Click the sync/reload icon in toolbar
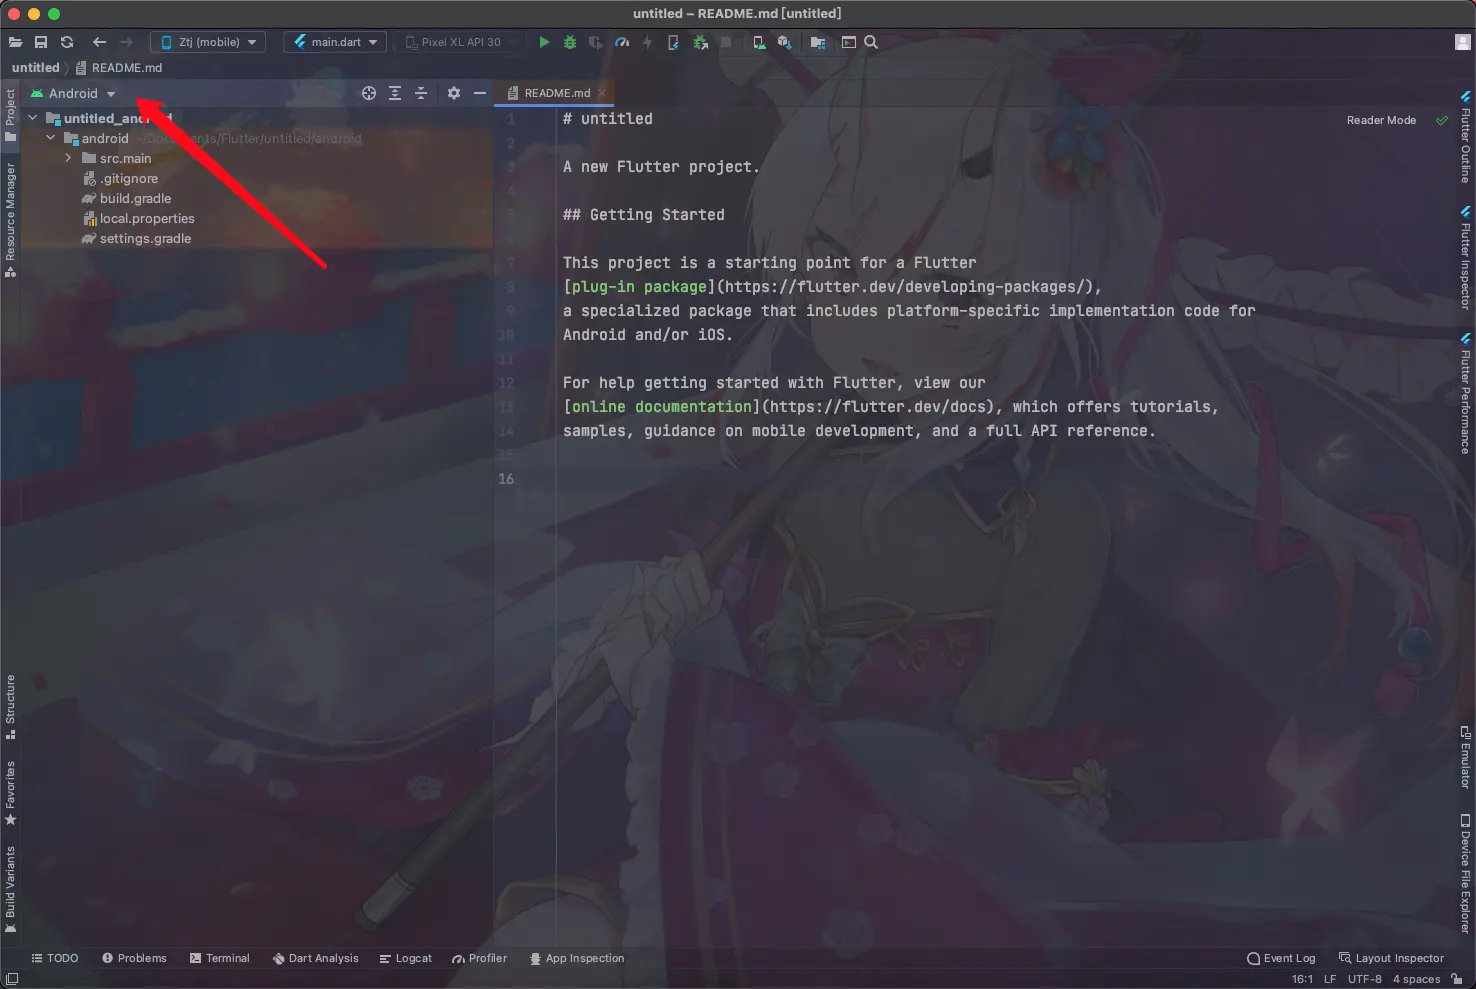The height and width of the screenshot is (989, 1476). click(67, 42)
